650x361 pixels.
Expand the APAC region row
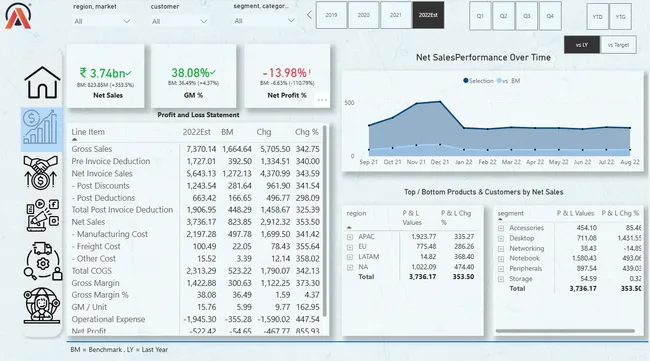point(350,237)
